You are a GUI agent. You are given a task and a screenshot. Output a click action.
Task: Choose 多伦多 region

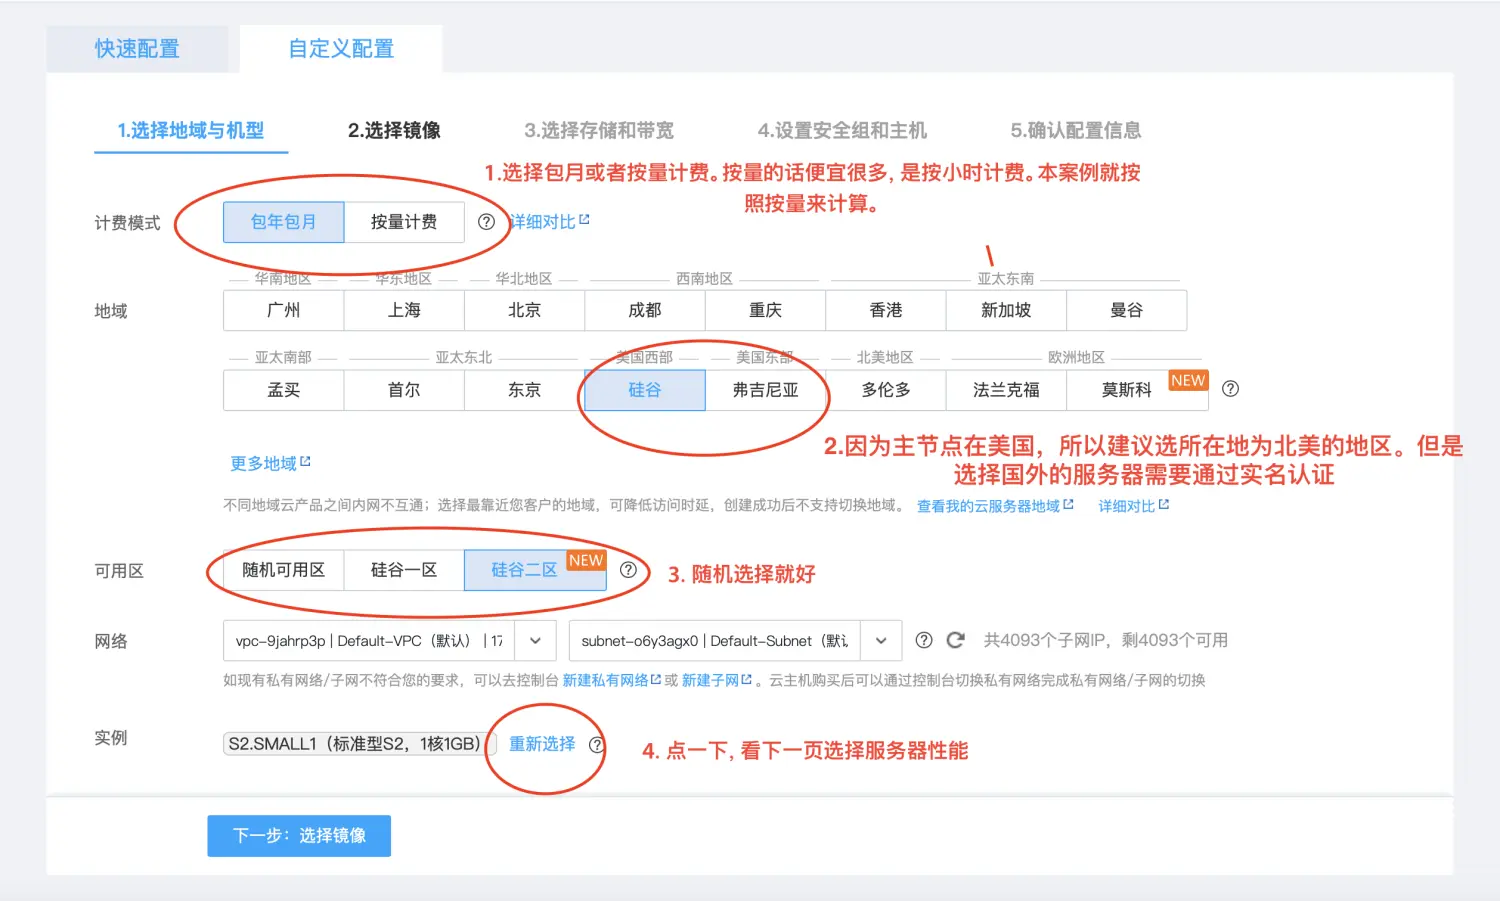(x=886, y=390)
